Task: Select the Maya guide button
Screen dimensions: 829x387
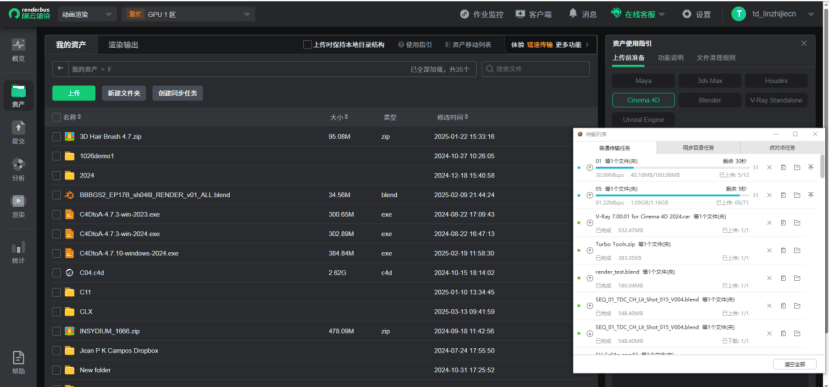Action: coord(643,81)
